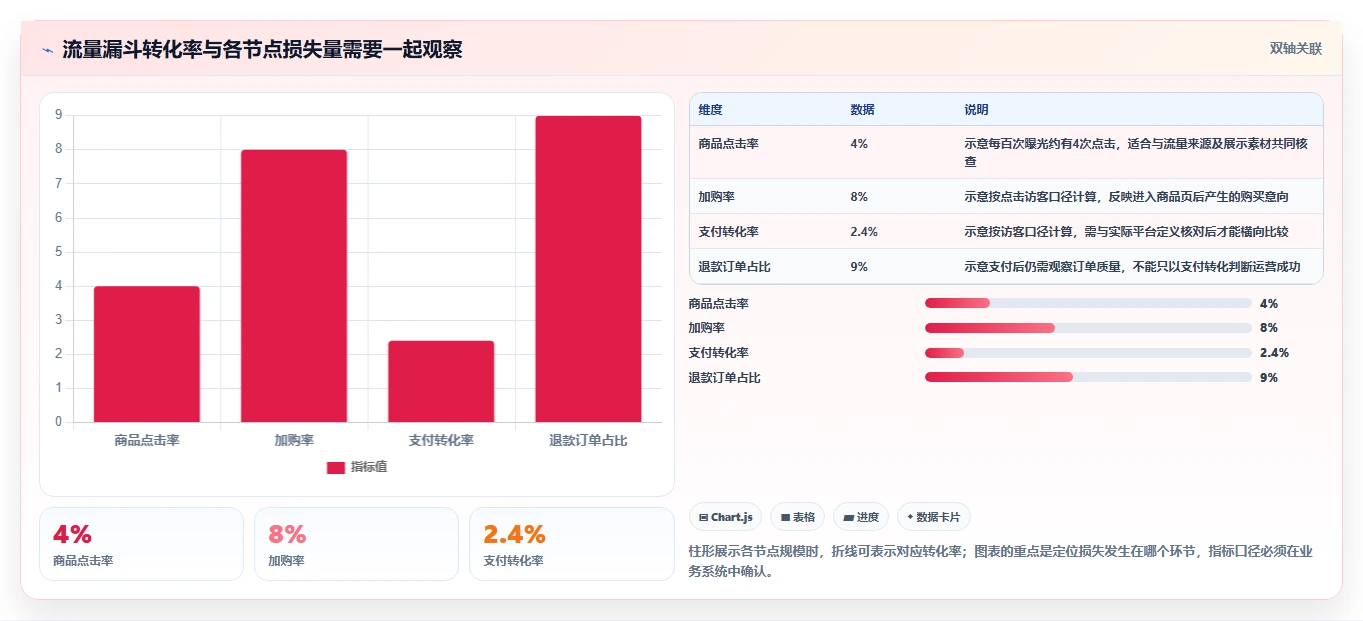
Task: Click the 表格 tag chip
Action: 798,517
